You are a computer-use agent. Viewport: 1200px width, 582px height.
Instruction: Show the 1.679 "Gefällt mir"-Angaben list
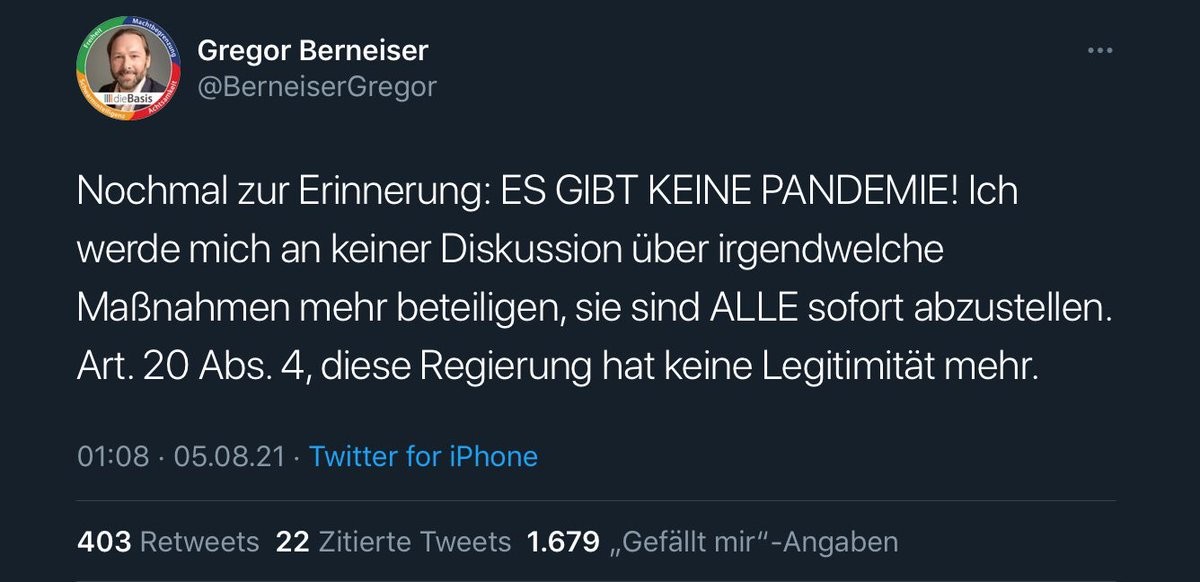tap(756, 542)
